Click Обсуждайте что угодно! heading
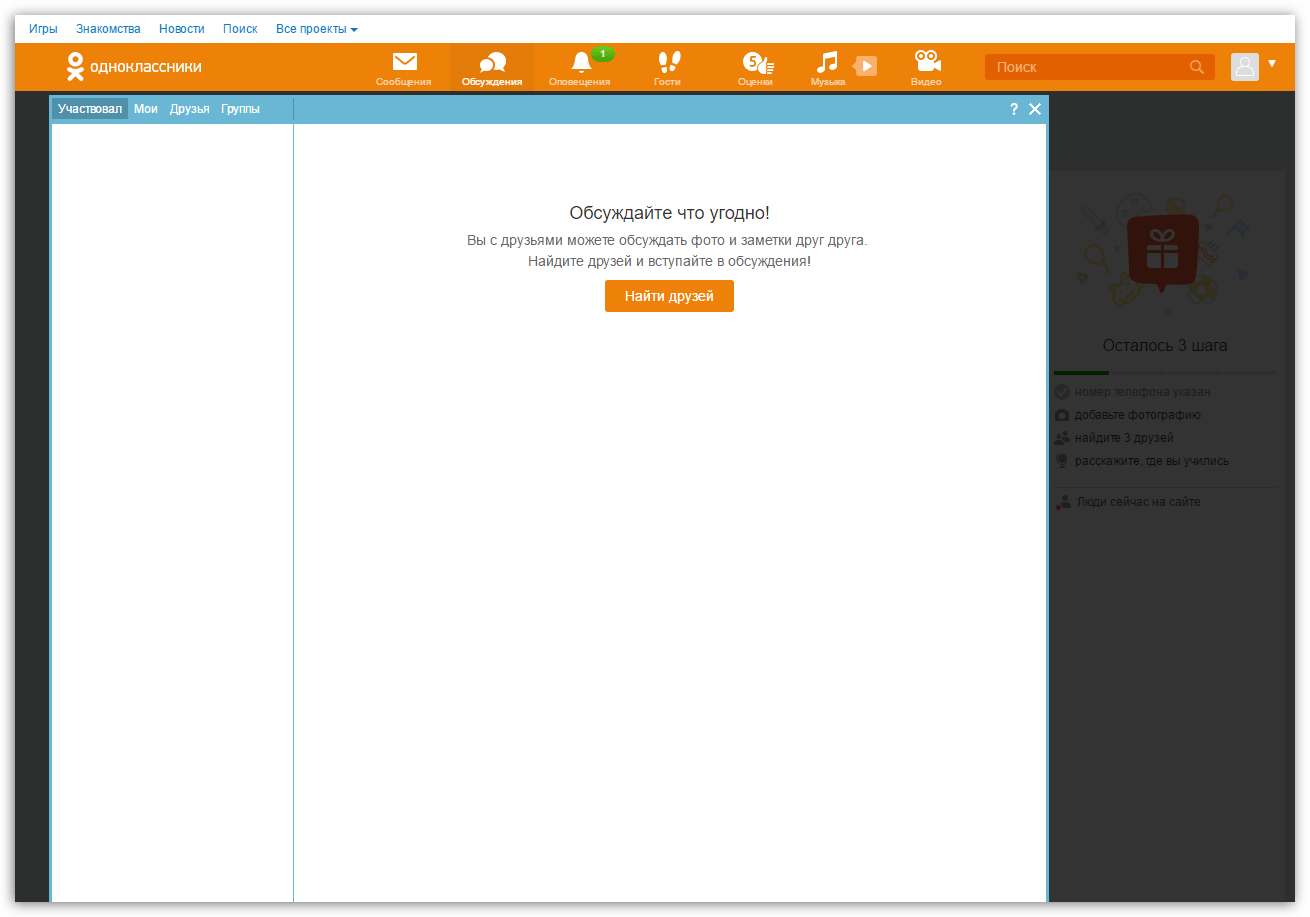This screenshot has height=917, width=1310. (x=669, y=213)
